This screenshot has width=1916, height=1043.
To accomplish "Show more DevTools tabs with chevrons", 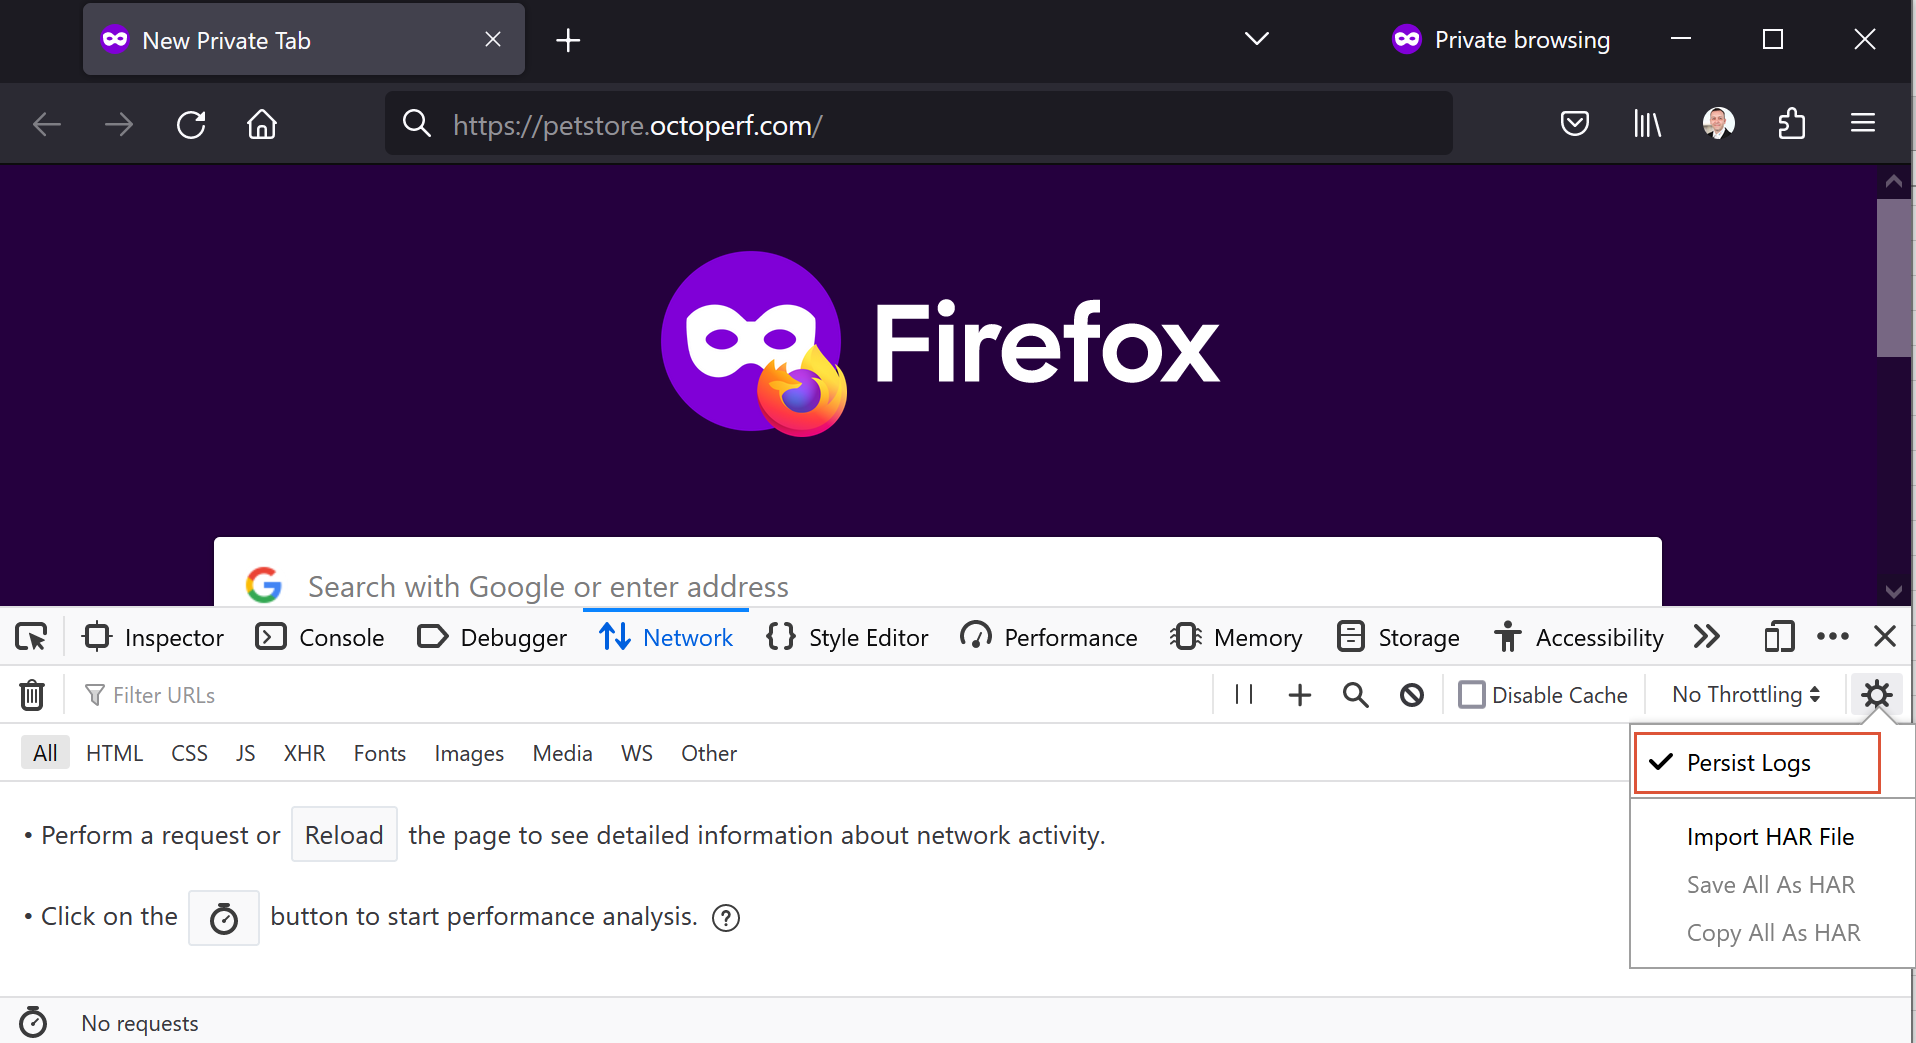I will click(x=1707, y=636).
